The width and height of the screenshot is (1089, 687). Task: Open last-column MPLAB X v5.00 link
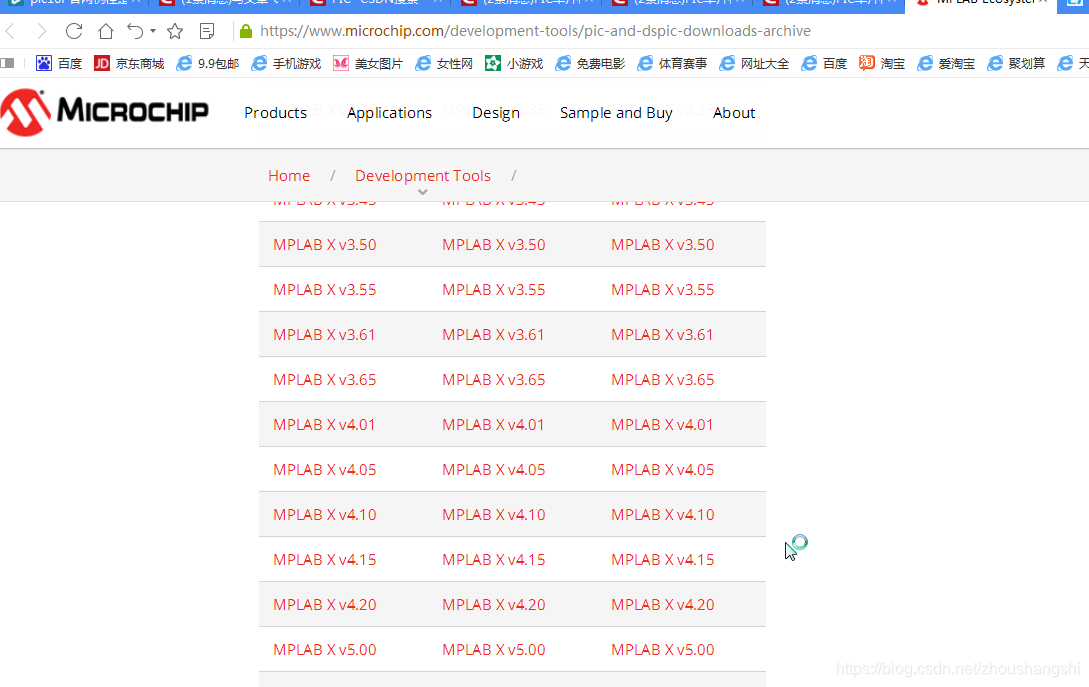663,650
